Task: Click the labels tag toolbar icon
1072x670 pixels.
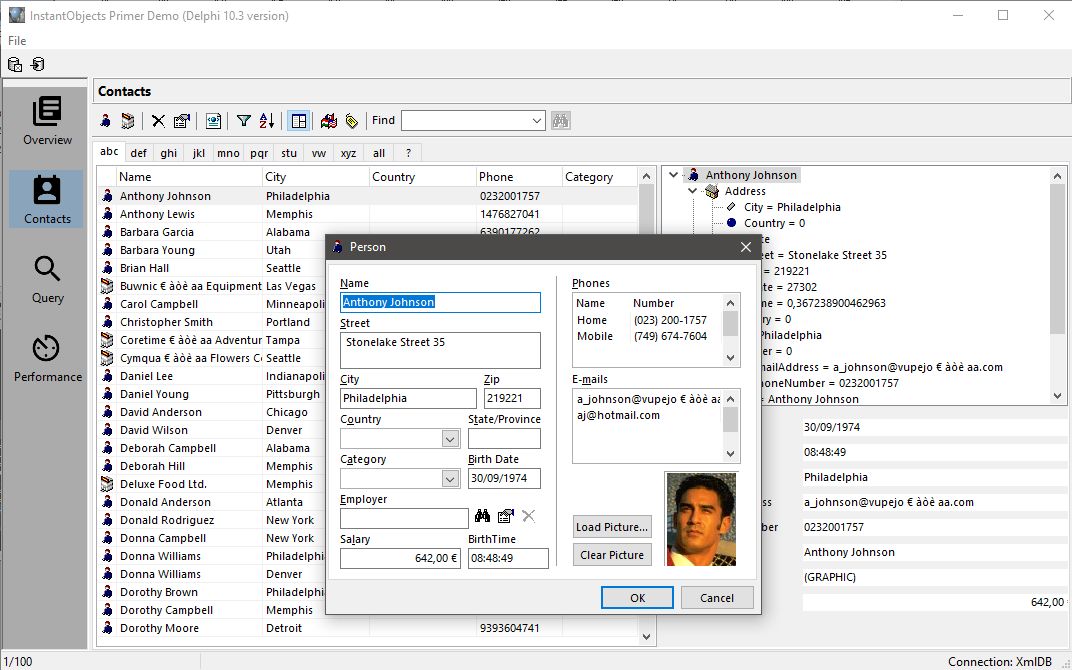Action: tap(351, 120)
